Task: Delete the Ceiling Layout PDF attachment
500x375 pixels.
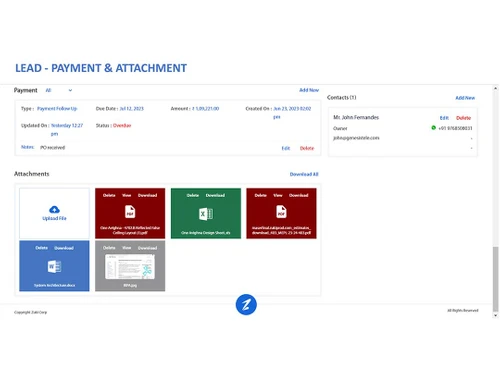Action: click(x=109, y=195)
